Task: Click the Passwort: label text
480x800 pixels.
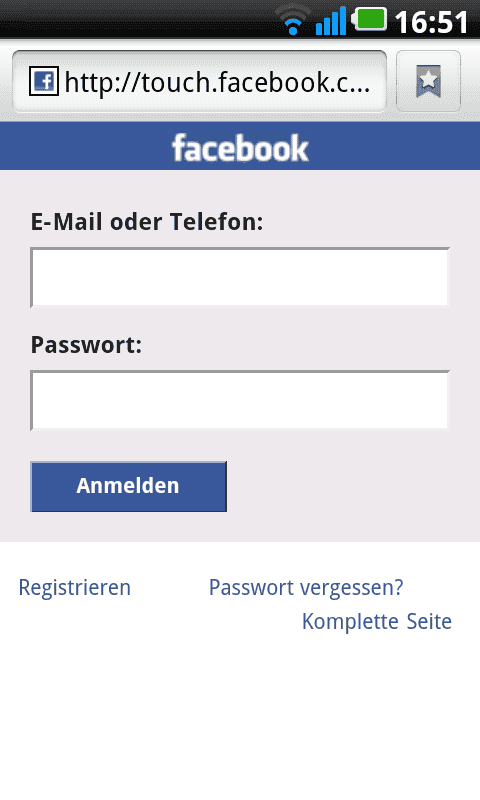Action: click(86, 345)
